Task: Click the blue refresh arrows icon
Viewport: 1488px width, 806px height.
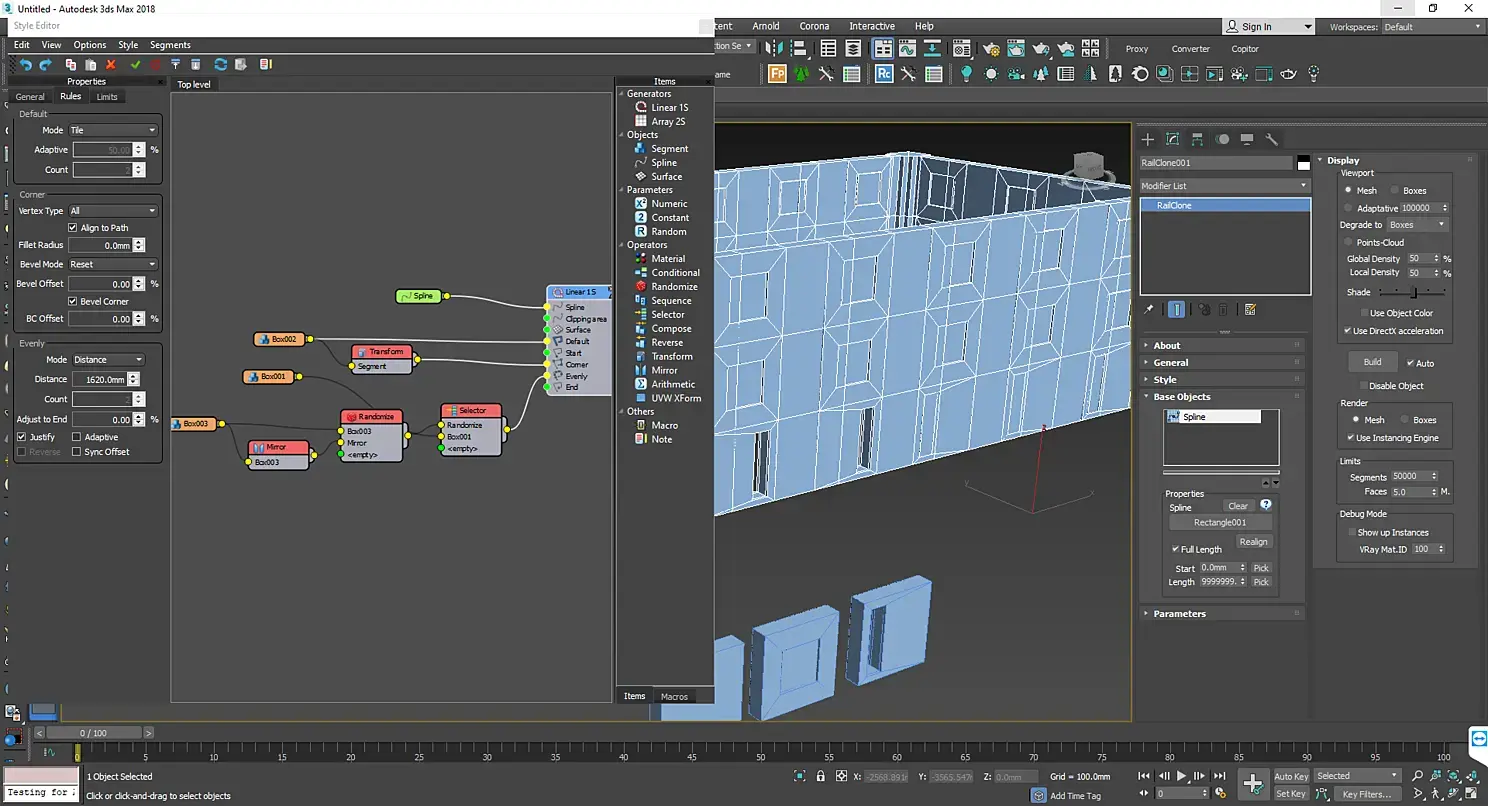Action: tap(220, 65)
